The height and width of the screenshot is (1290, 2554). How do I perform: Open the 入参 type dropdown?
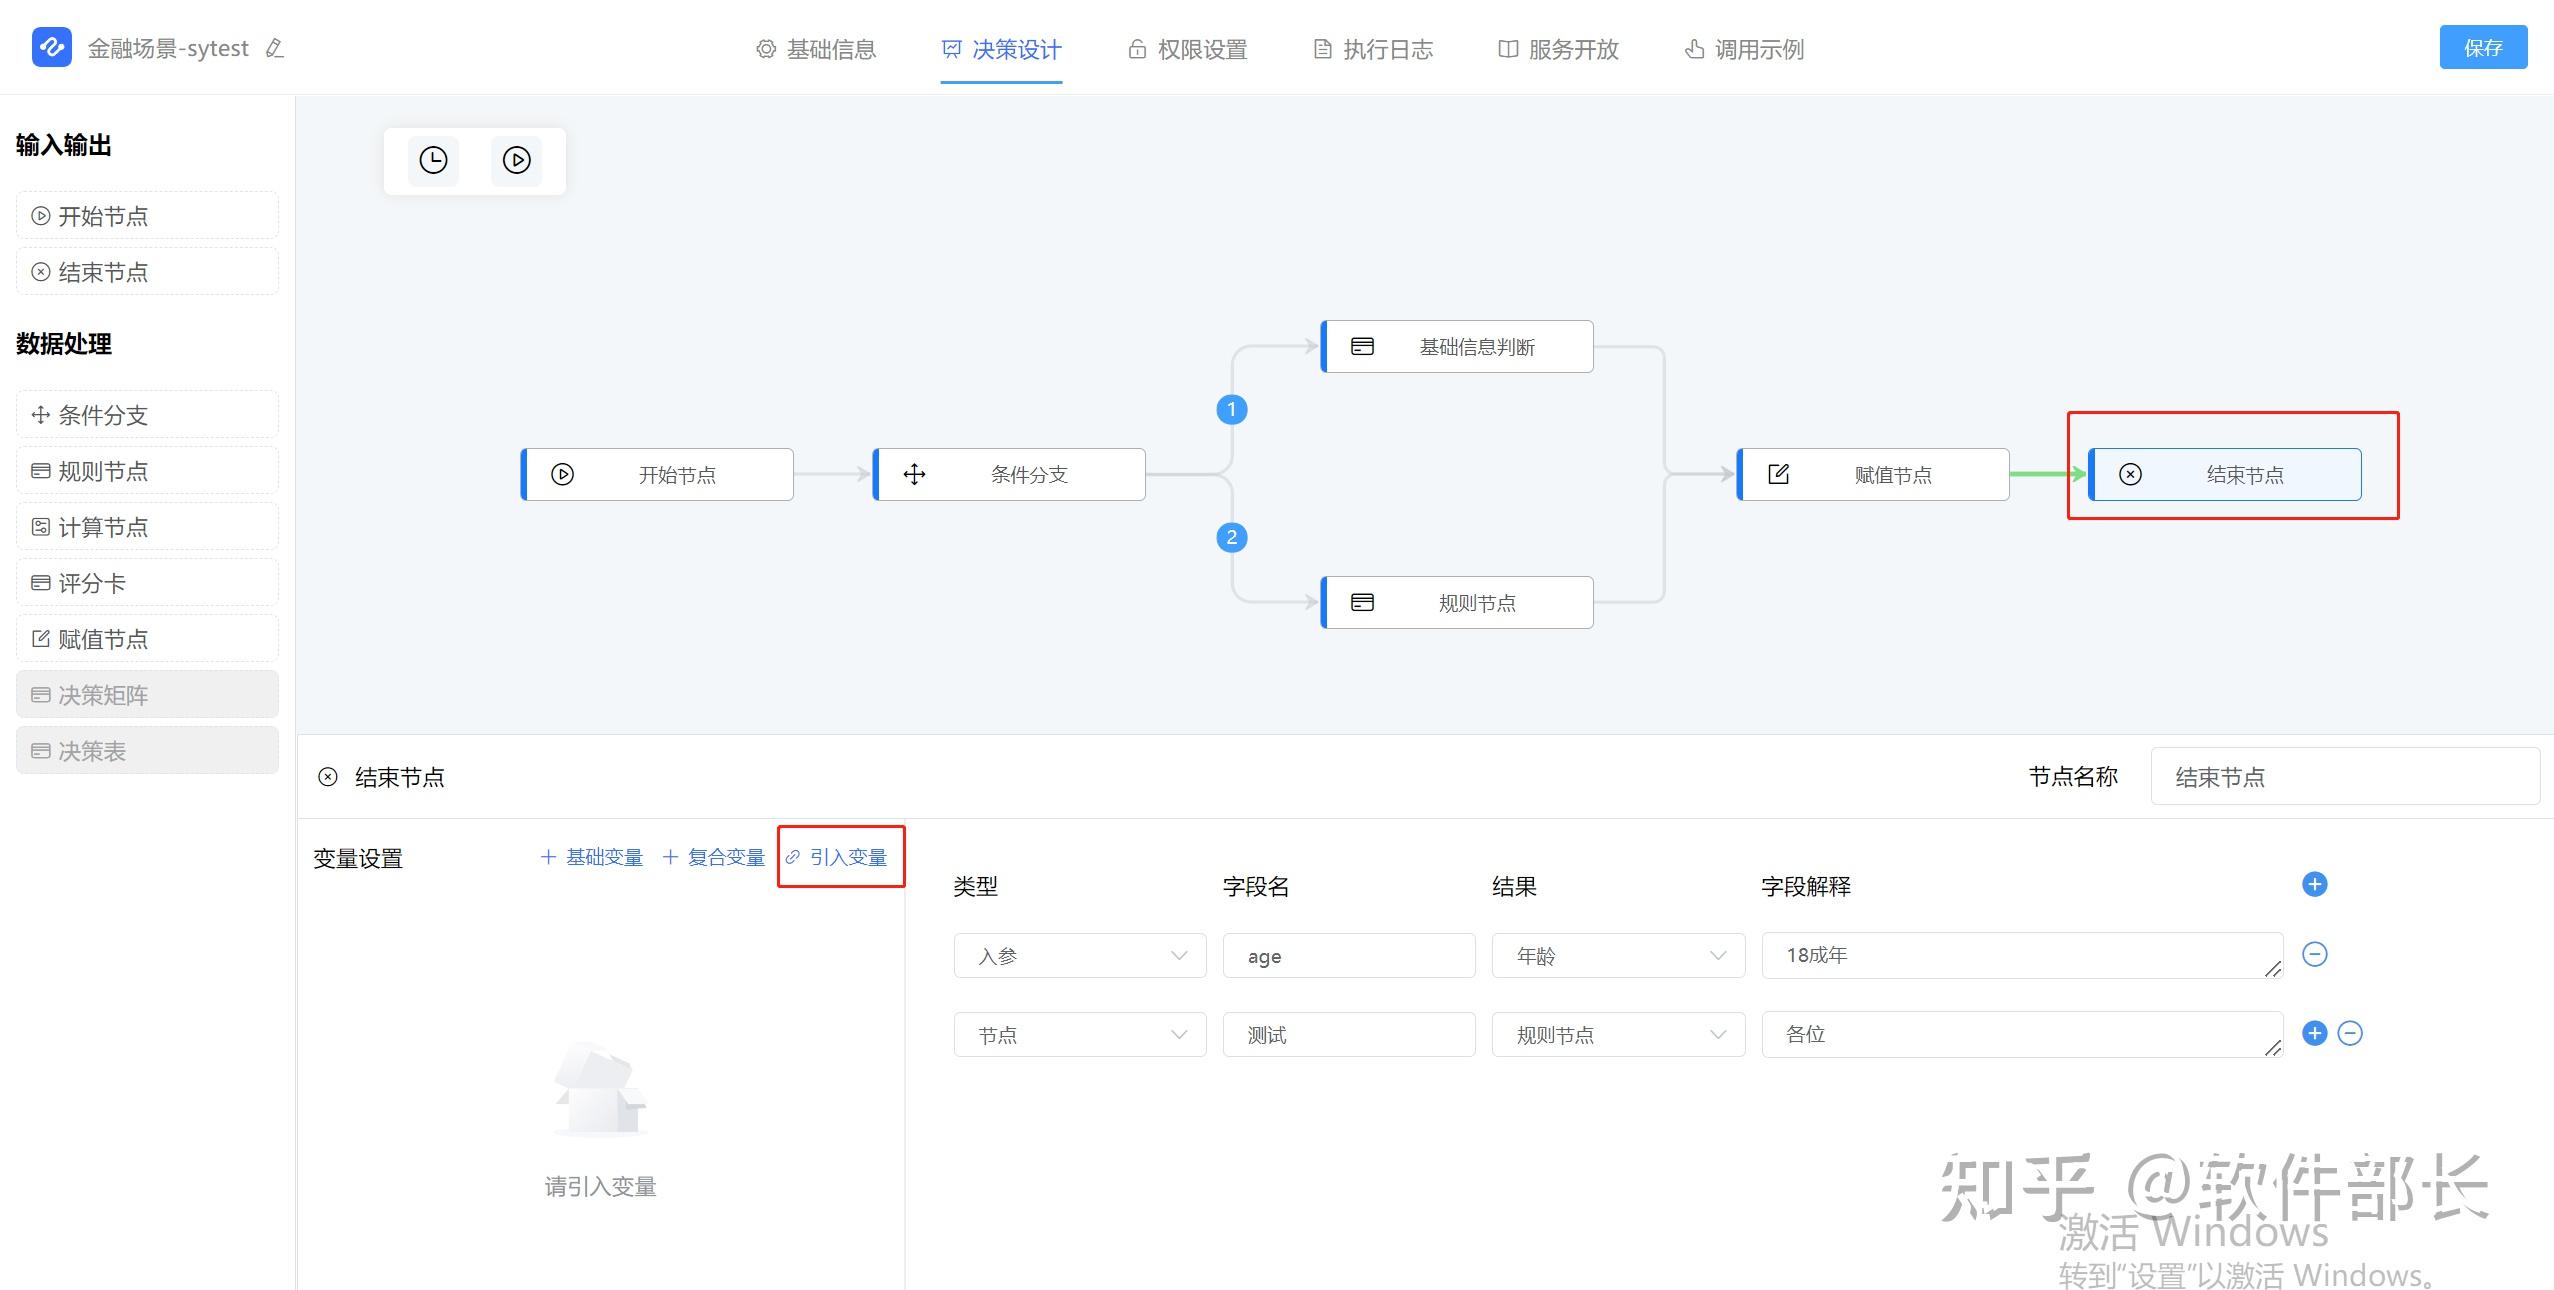[x=1078, y=956]
